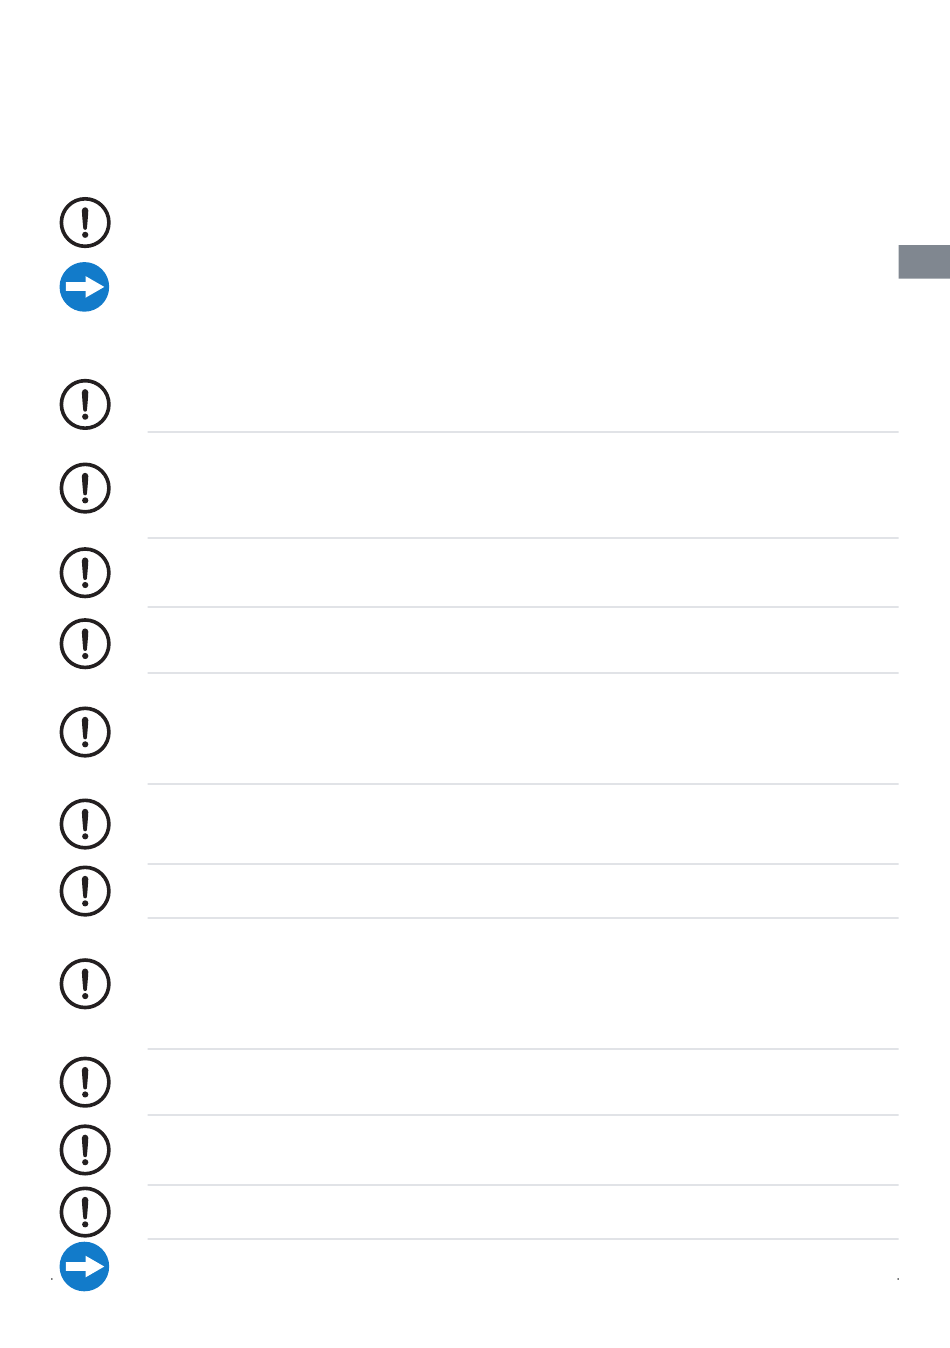Select the eleventh exclamation notice icon
The height and width of the screenshot is (1348, 950).
[x=85, y=1150]
